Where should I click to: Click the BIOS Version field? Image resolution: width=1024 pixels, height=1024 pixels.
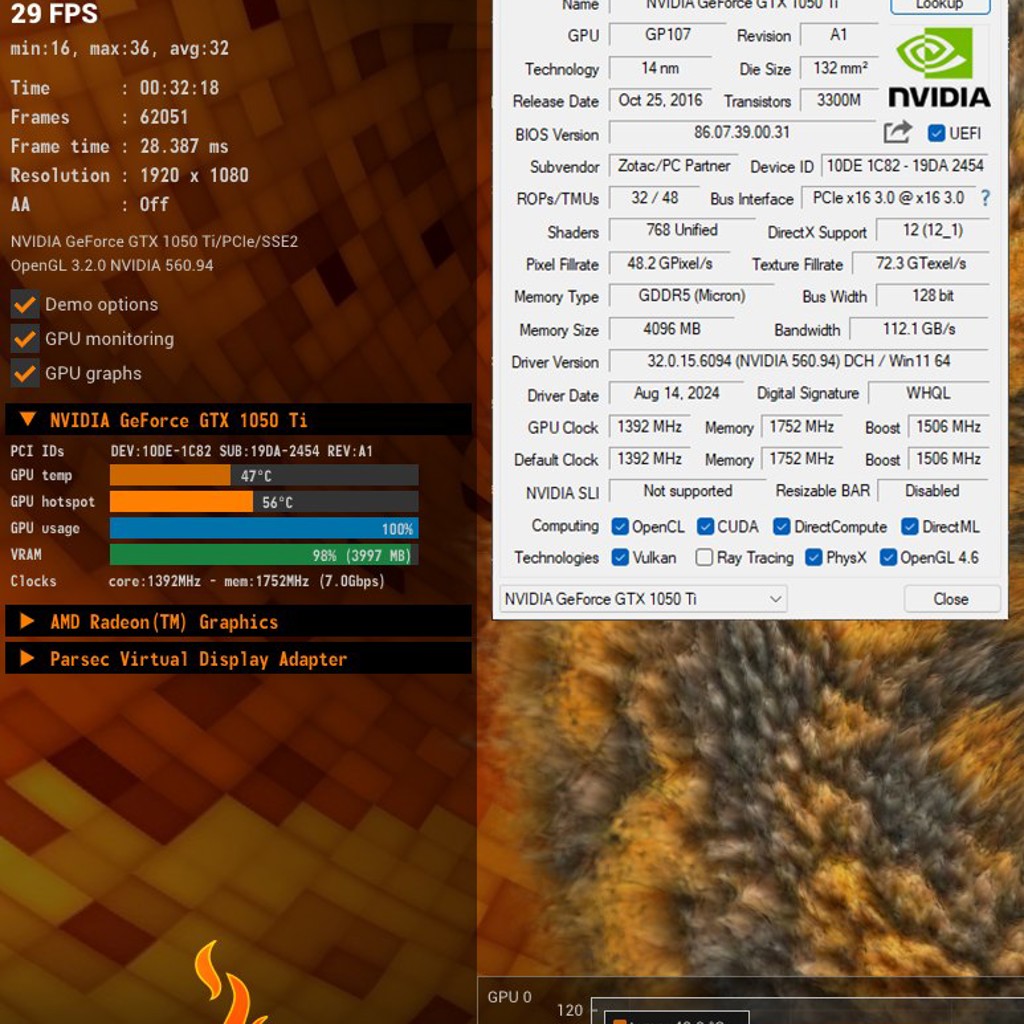742,133
